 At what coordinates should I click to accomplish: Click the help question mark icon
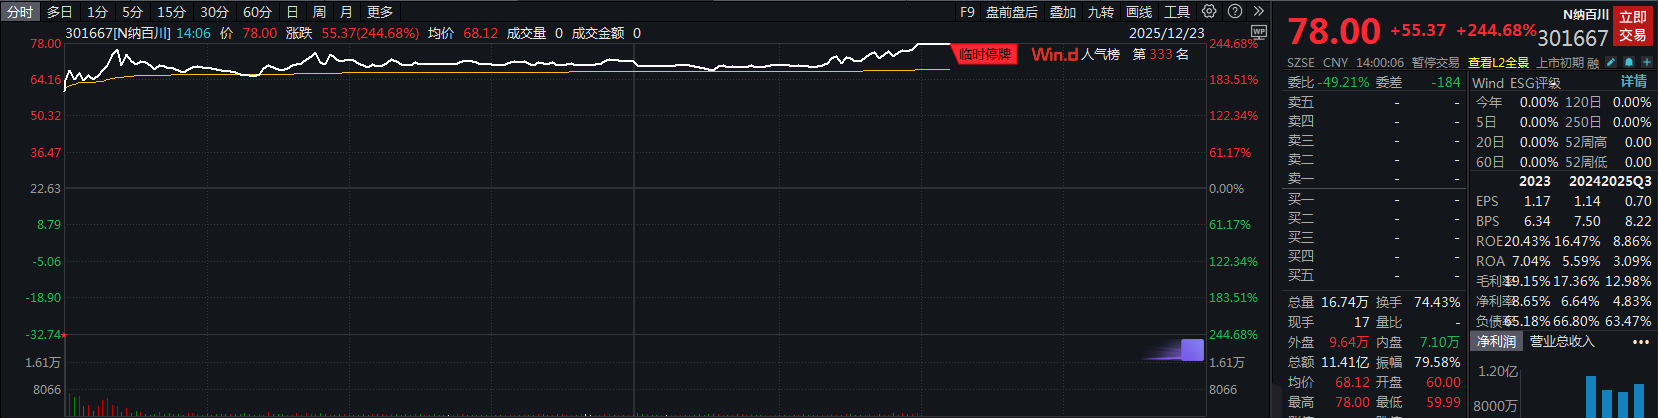(x=1235, y=12)
